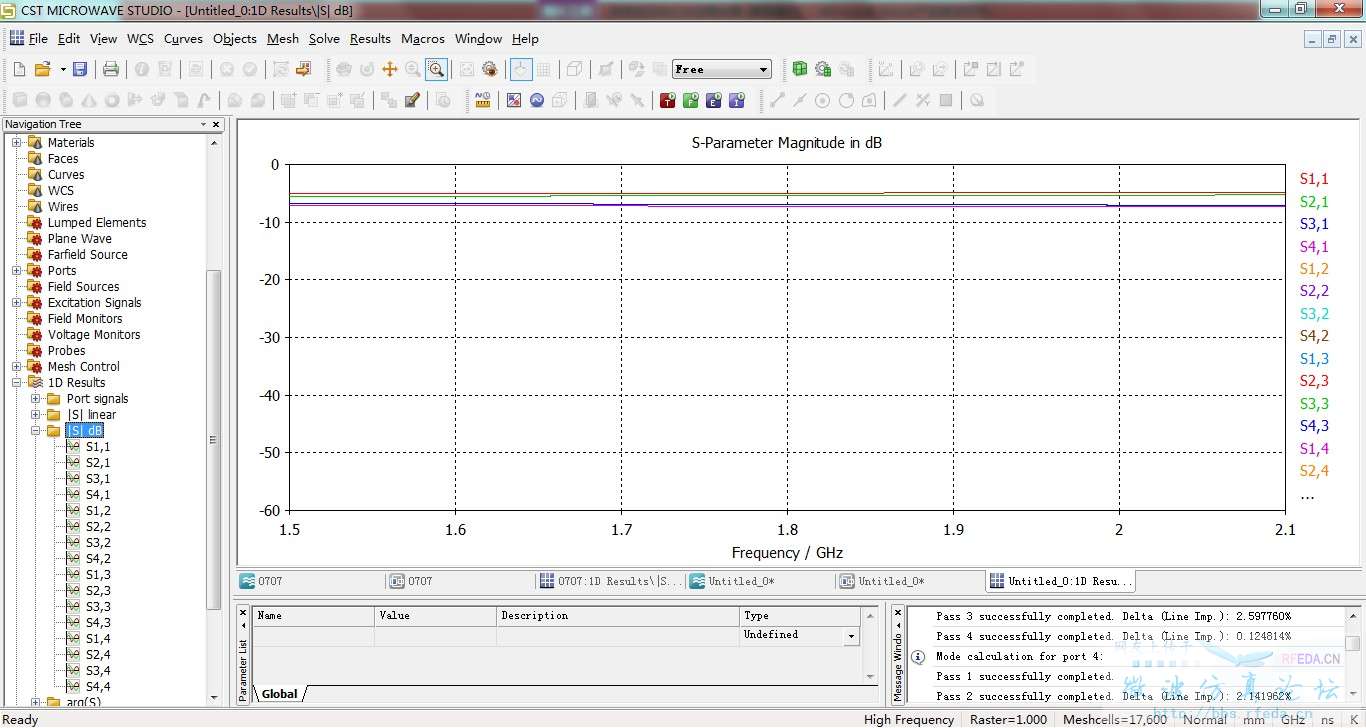Open the Solve menu

(x=324, y=39)
